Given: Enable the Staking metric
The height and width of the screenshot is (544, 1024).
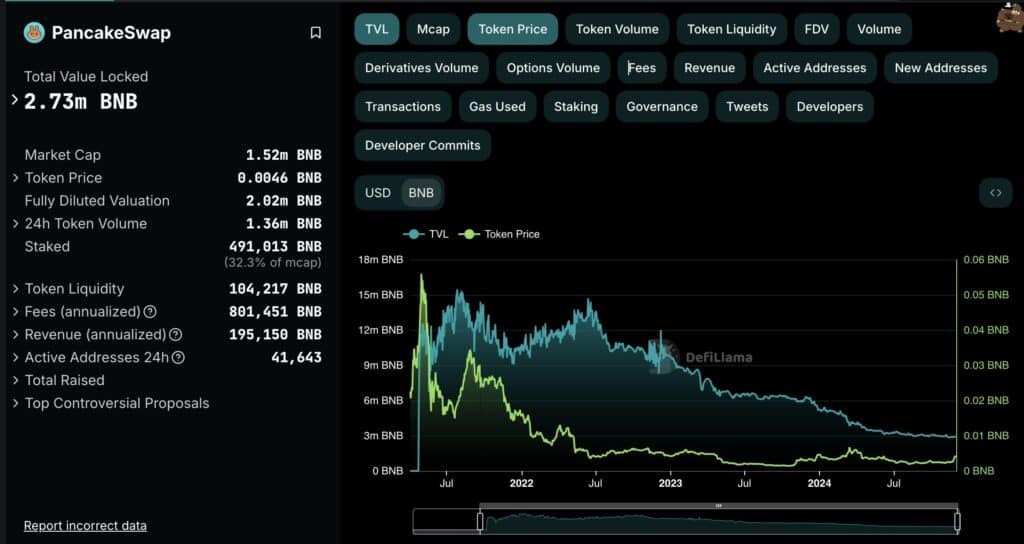Looking at the screenshot, I should click(576, 106).
